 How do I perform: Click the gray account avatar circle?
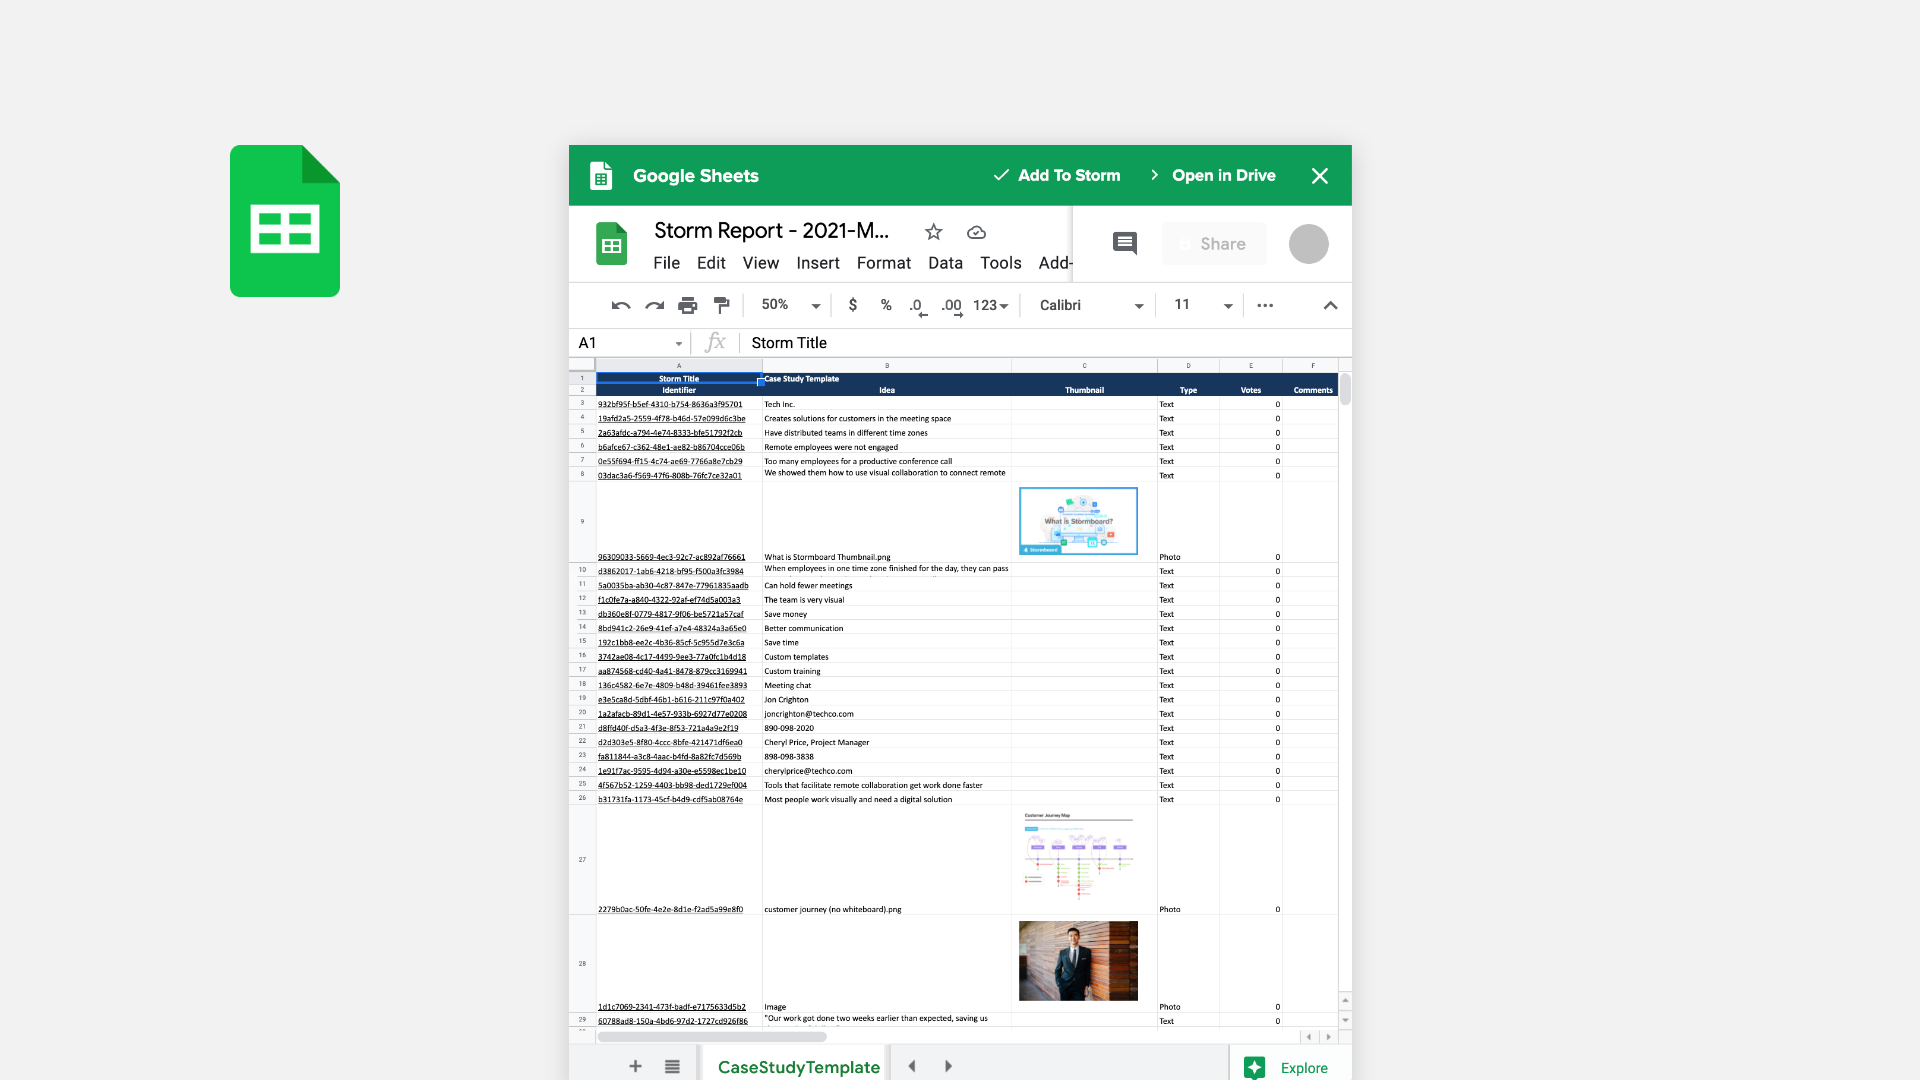click(x=1309, y=244)
